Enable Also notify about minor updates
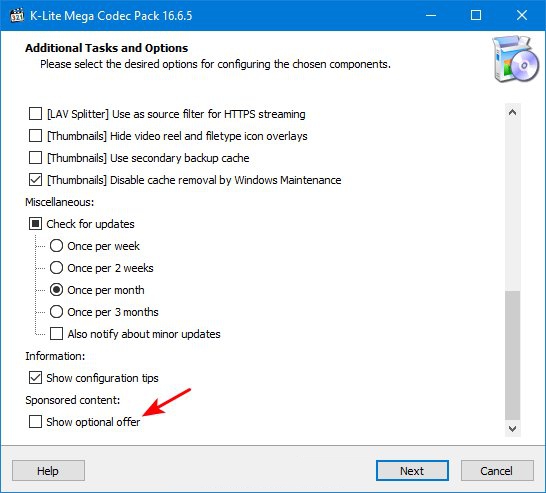 [56, 334]
